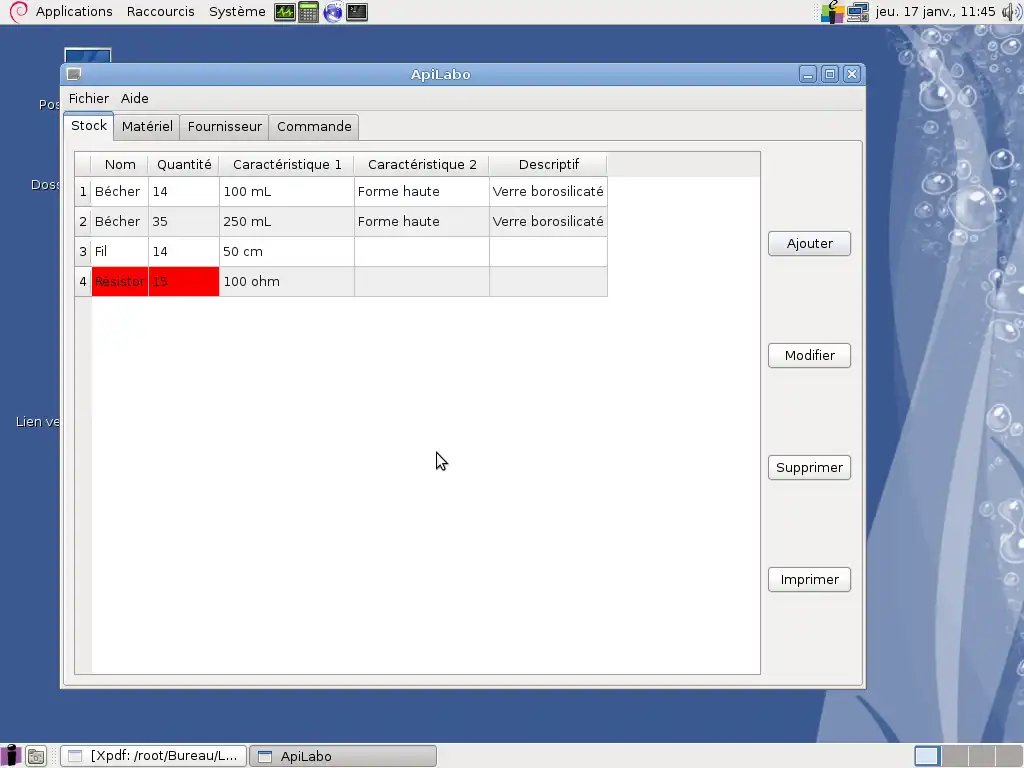Sort by the Quantité column header
This screenshot has height=768, width=1024.
(x=184, y=165)
